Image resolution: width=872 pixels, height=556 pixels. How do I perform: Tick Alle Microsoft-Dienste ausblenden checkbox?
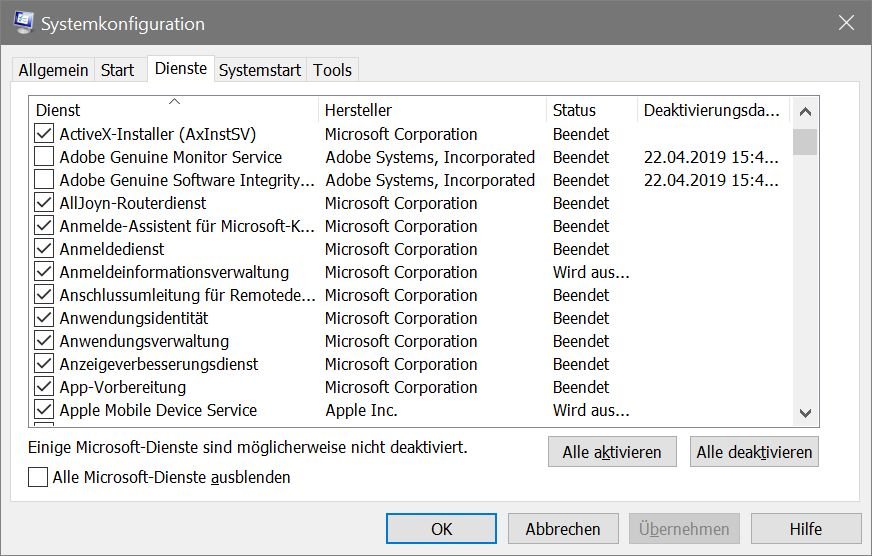click(38, 477)
